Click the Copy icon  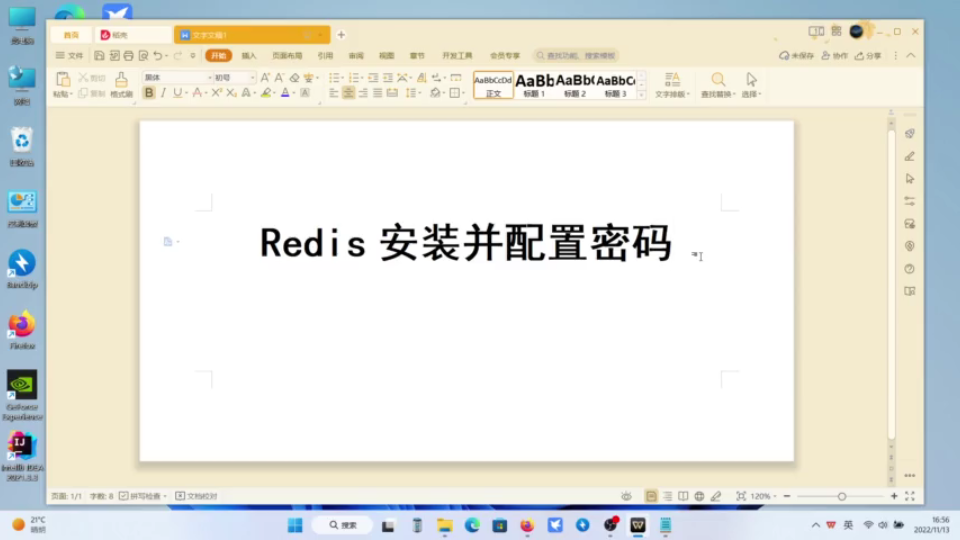83,93
